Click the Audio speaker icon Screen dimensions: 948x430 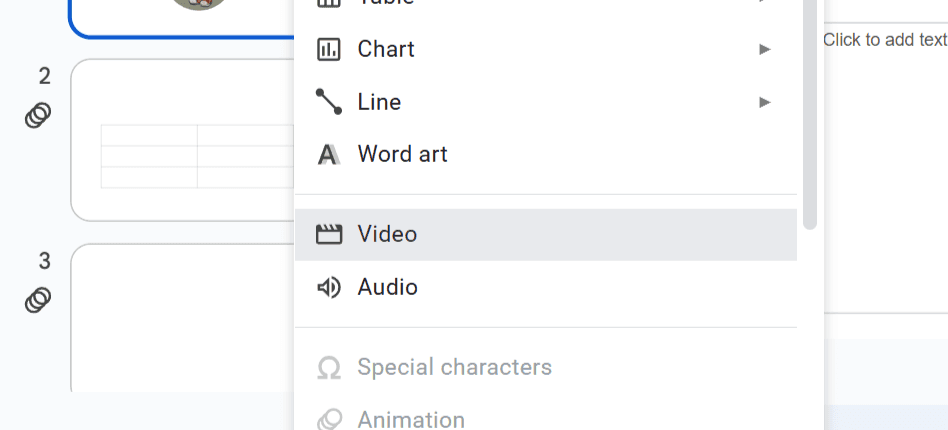(329, 287)
